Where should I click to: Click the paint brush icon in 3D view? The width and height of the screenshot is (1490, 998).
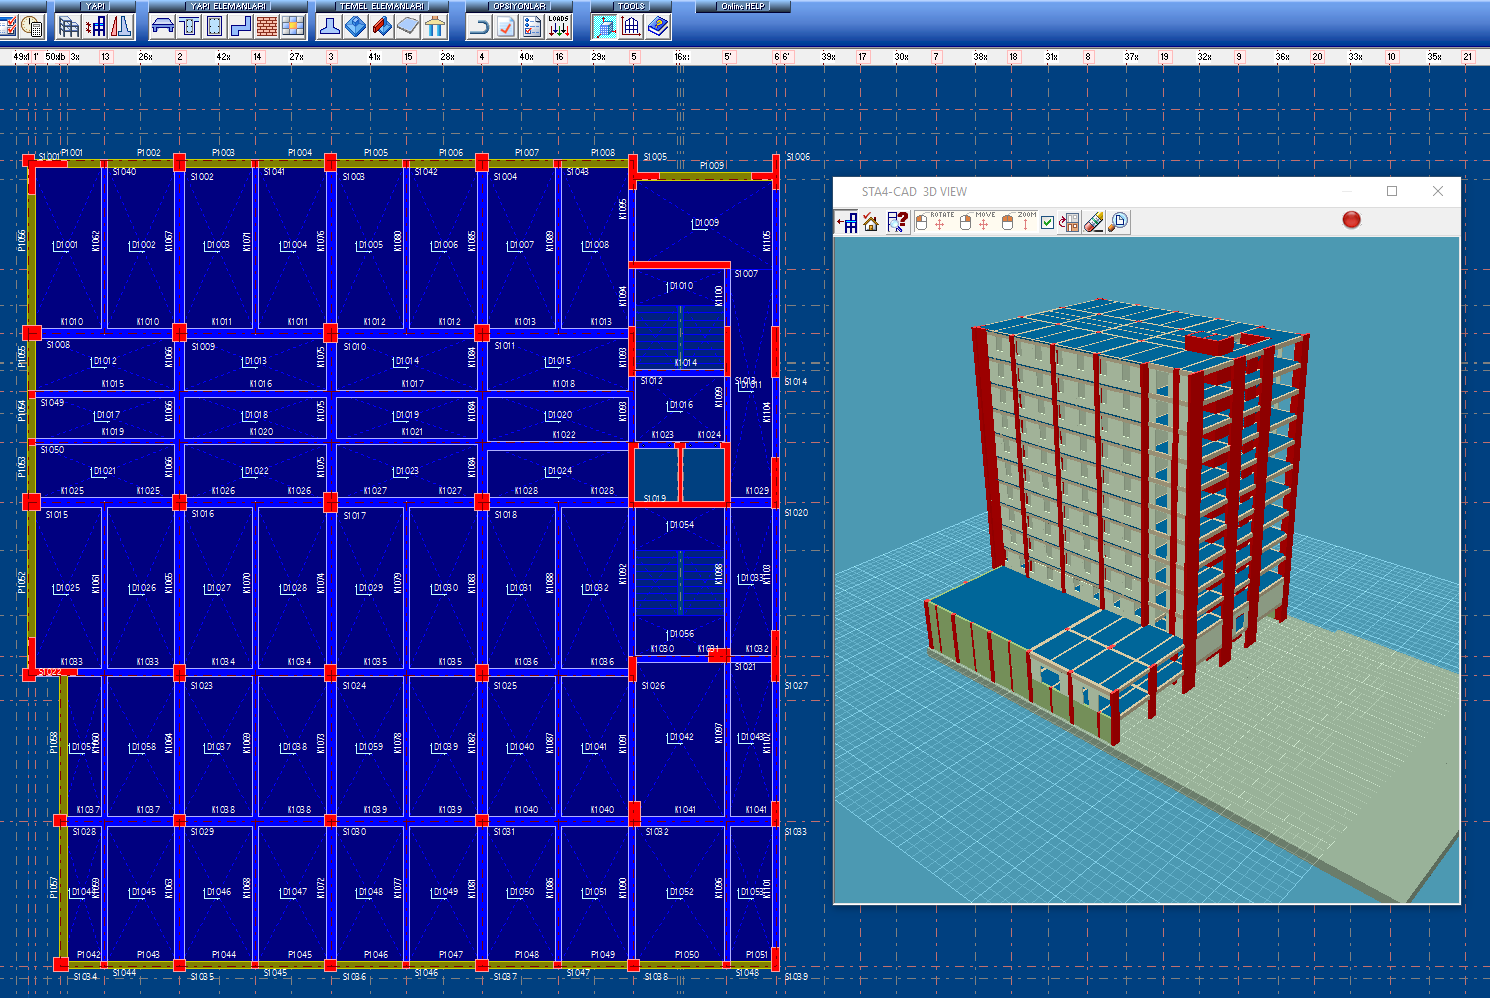[1094, 222]
